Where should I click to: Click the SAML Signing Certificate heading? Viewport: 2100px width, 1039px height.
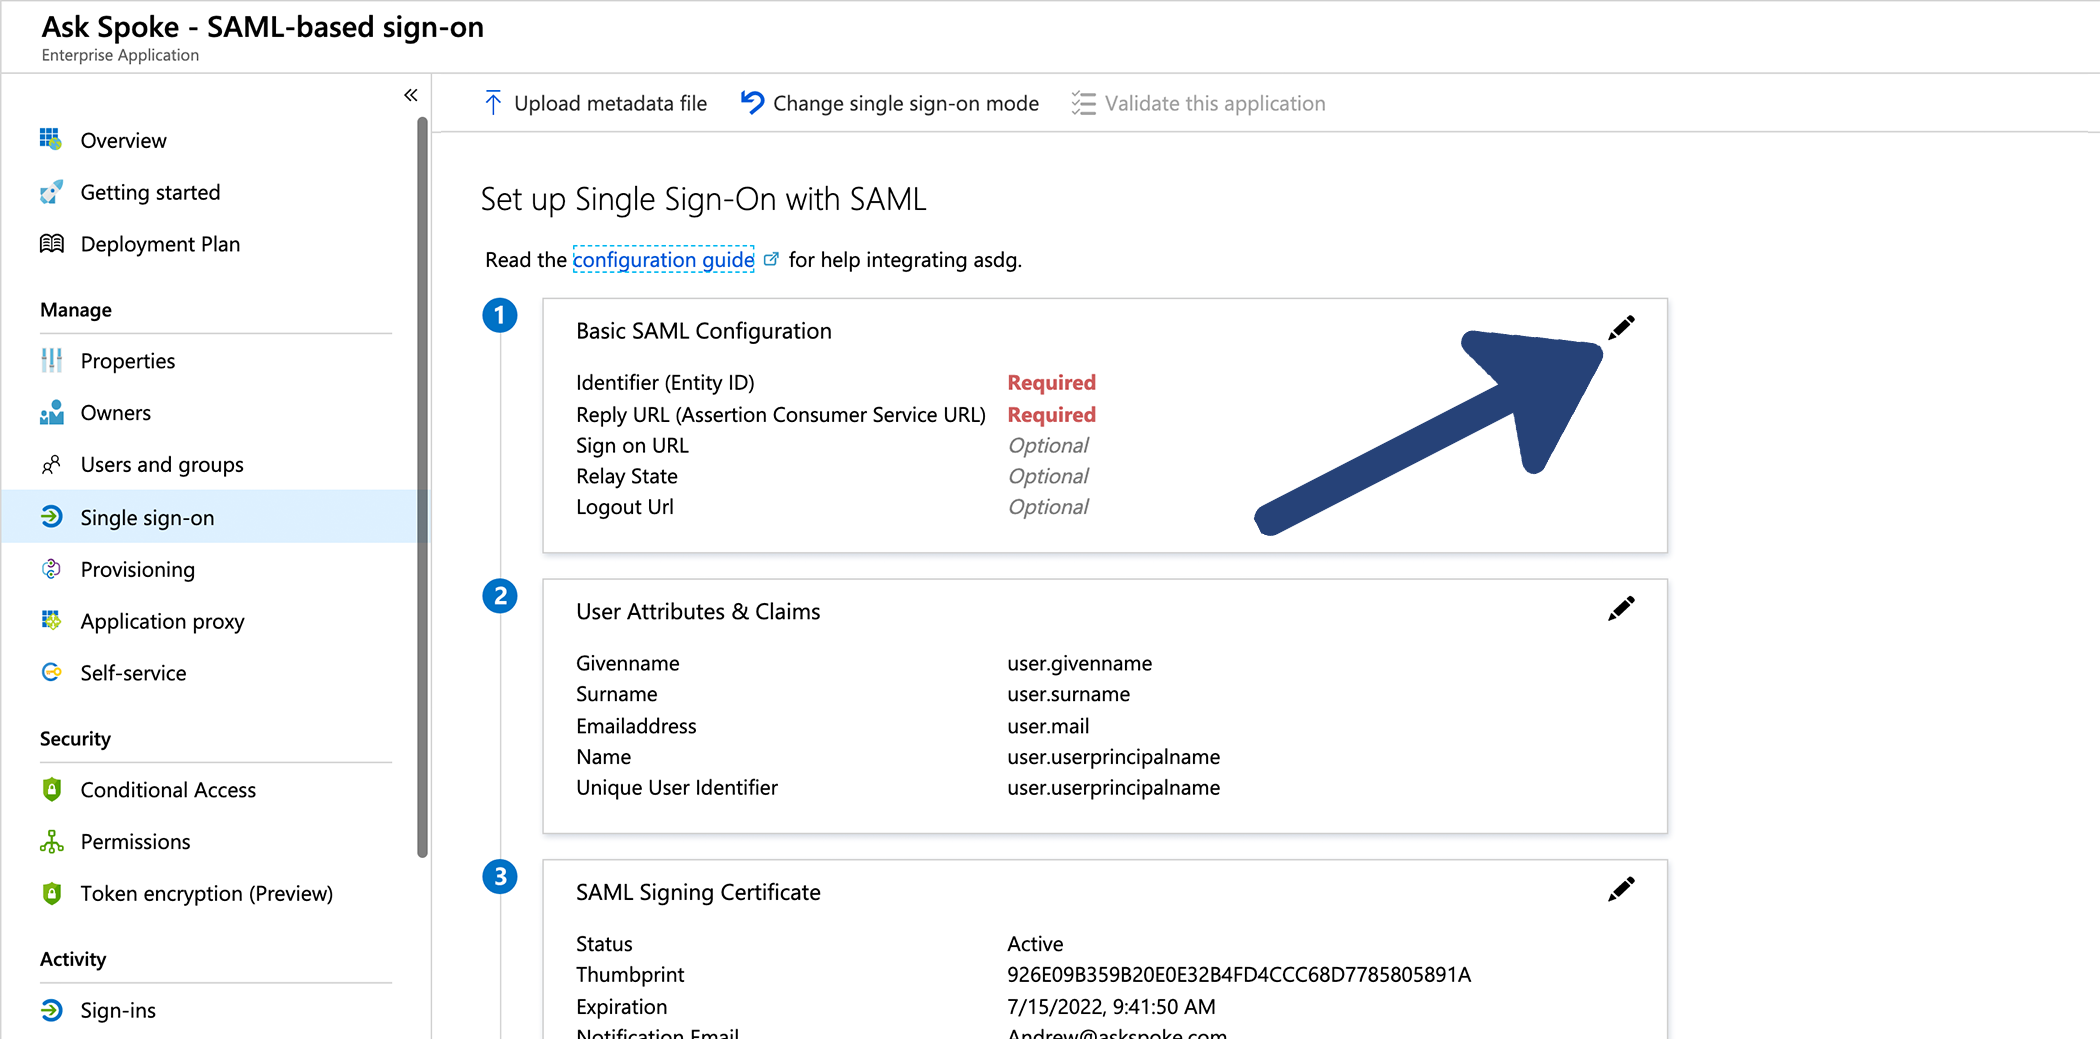(x=698, y=893)
